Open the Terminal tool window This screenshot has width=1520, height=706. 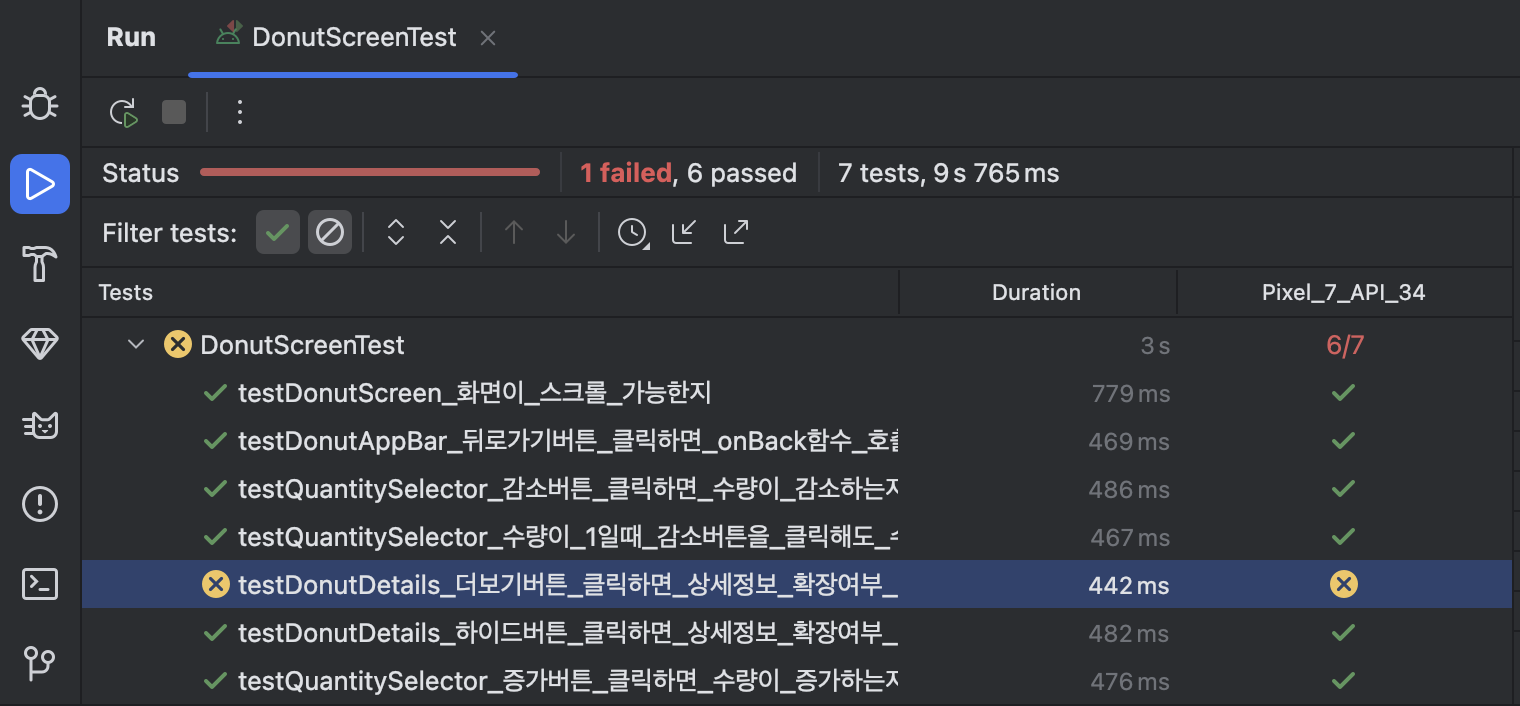click(x=40, y=583)
